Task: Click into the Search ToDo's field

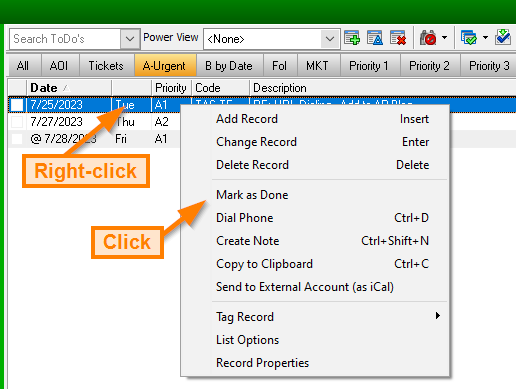Action: point(65,39)
